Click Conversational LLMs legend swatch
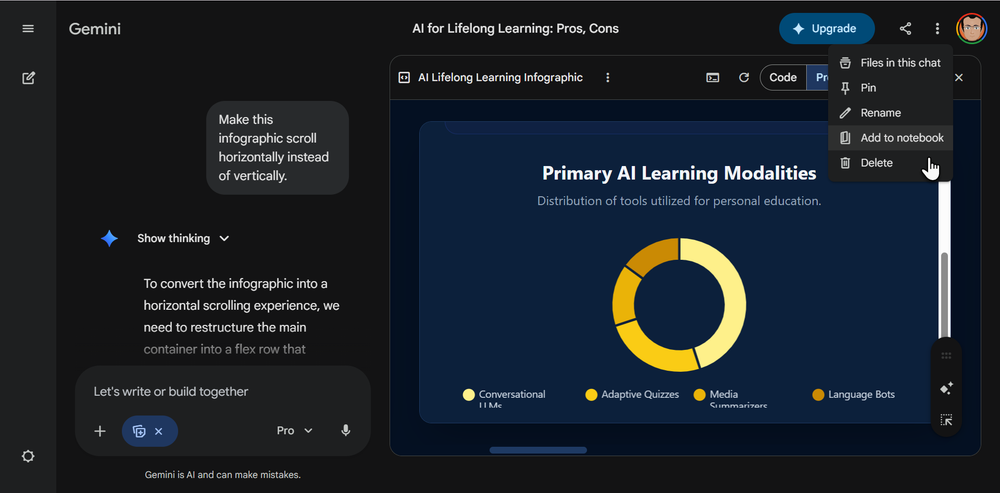Image resolution: width=1000 pixels, height=493 pixels. 469,395
